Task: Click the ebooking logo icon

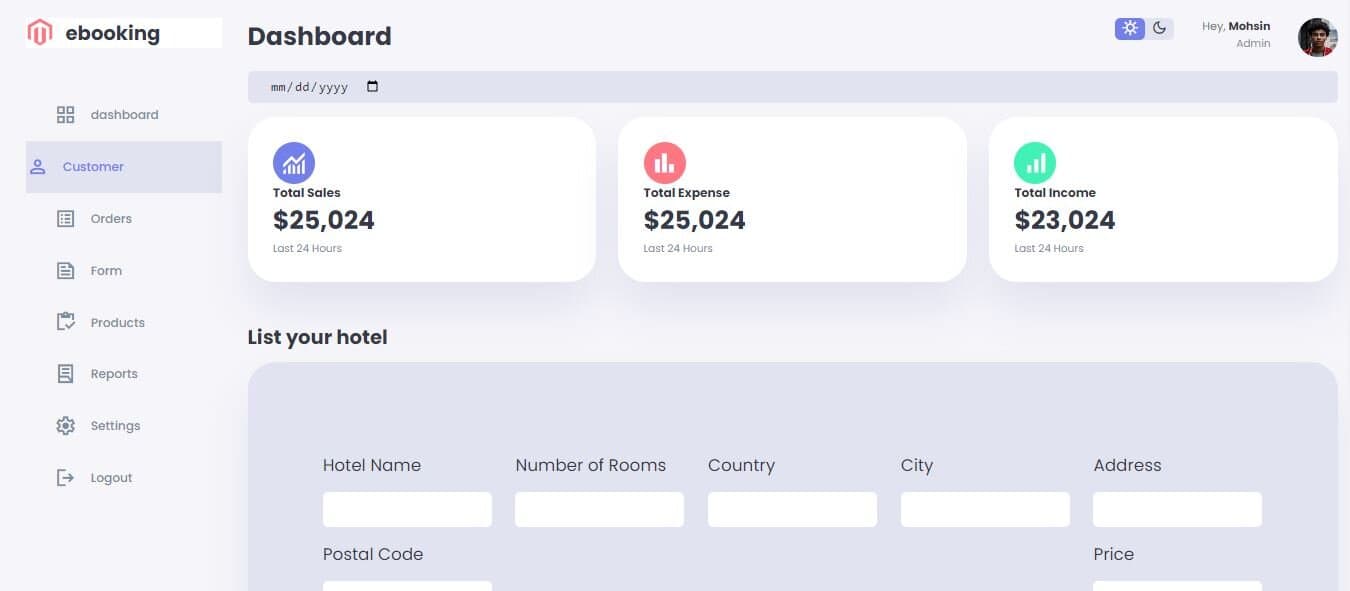Action: 40,33
